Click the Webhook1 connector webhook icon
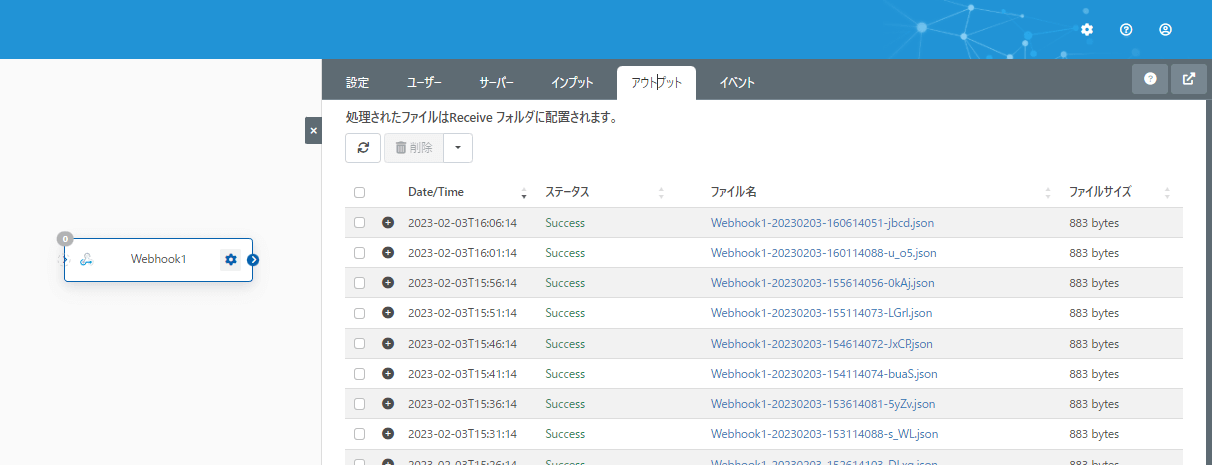The height and width of the screenshot is (465, 1212). (x=87, y=260)
